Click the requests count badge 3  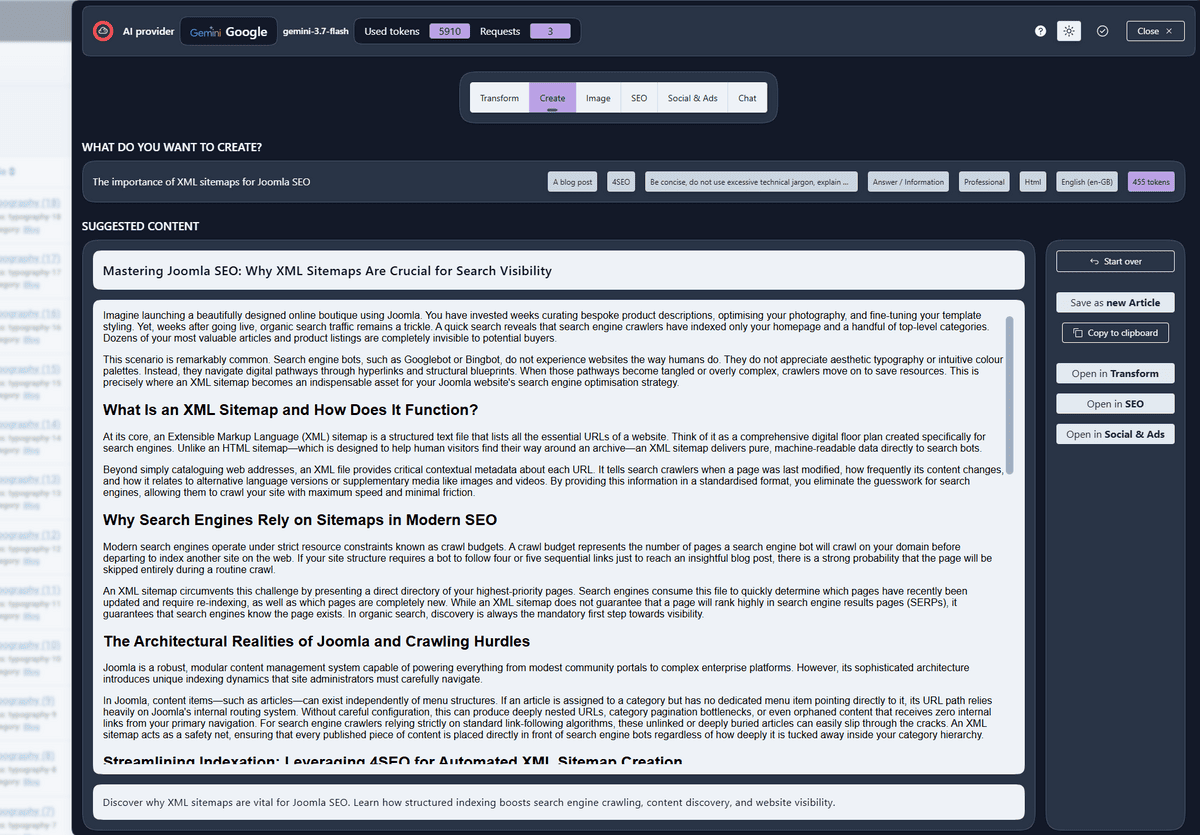(x=550, y=31)
